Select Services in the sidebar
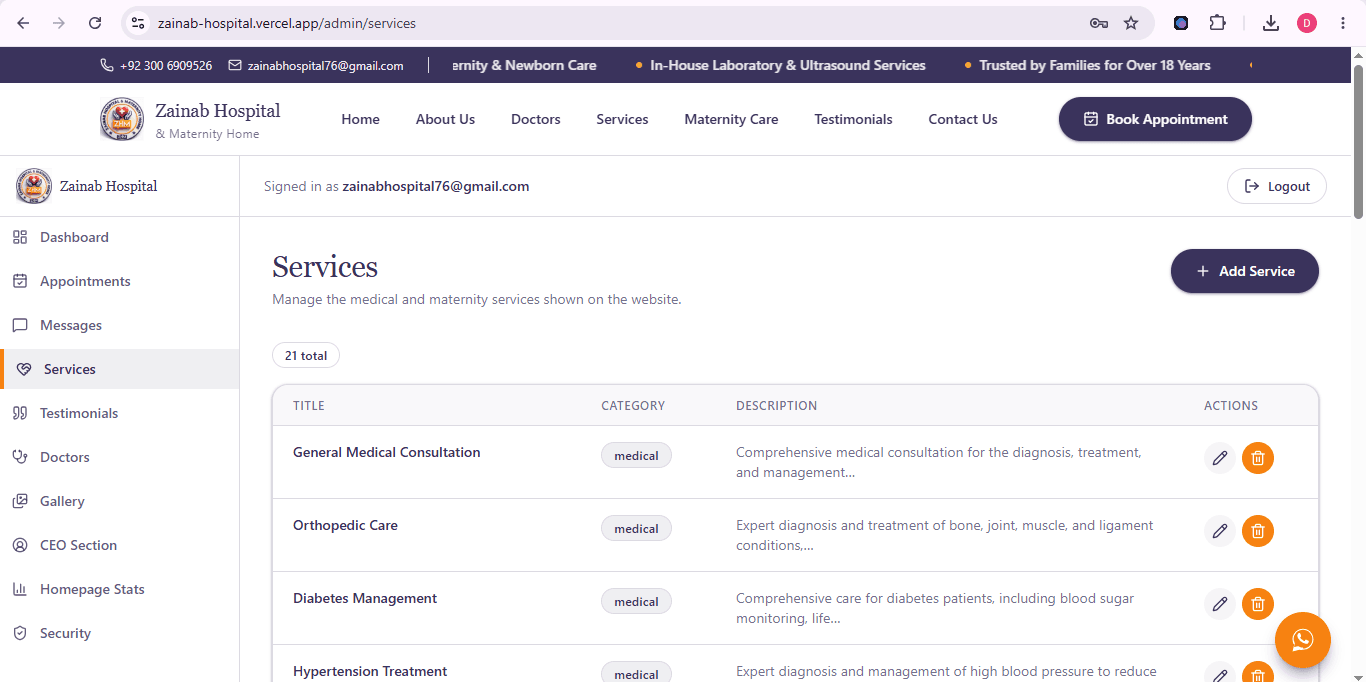1366x682 pixels. tap(120, 369)
